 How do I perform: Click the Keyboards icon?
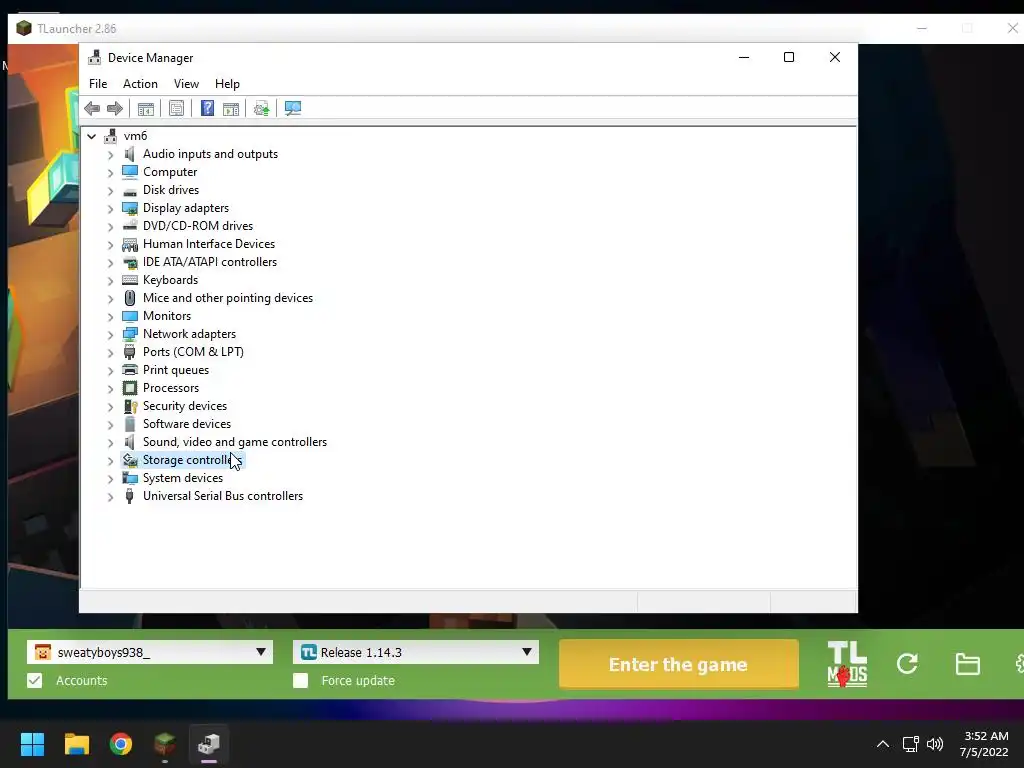[x=130, y=280]
